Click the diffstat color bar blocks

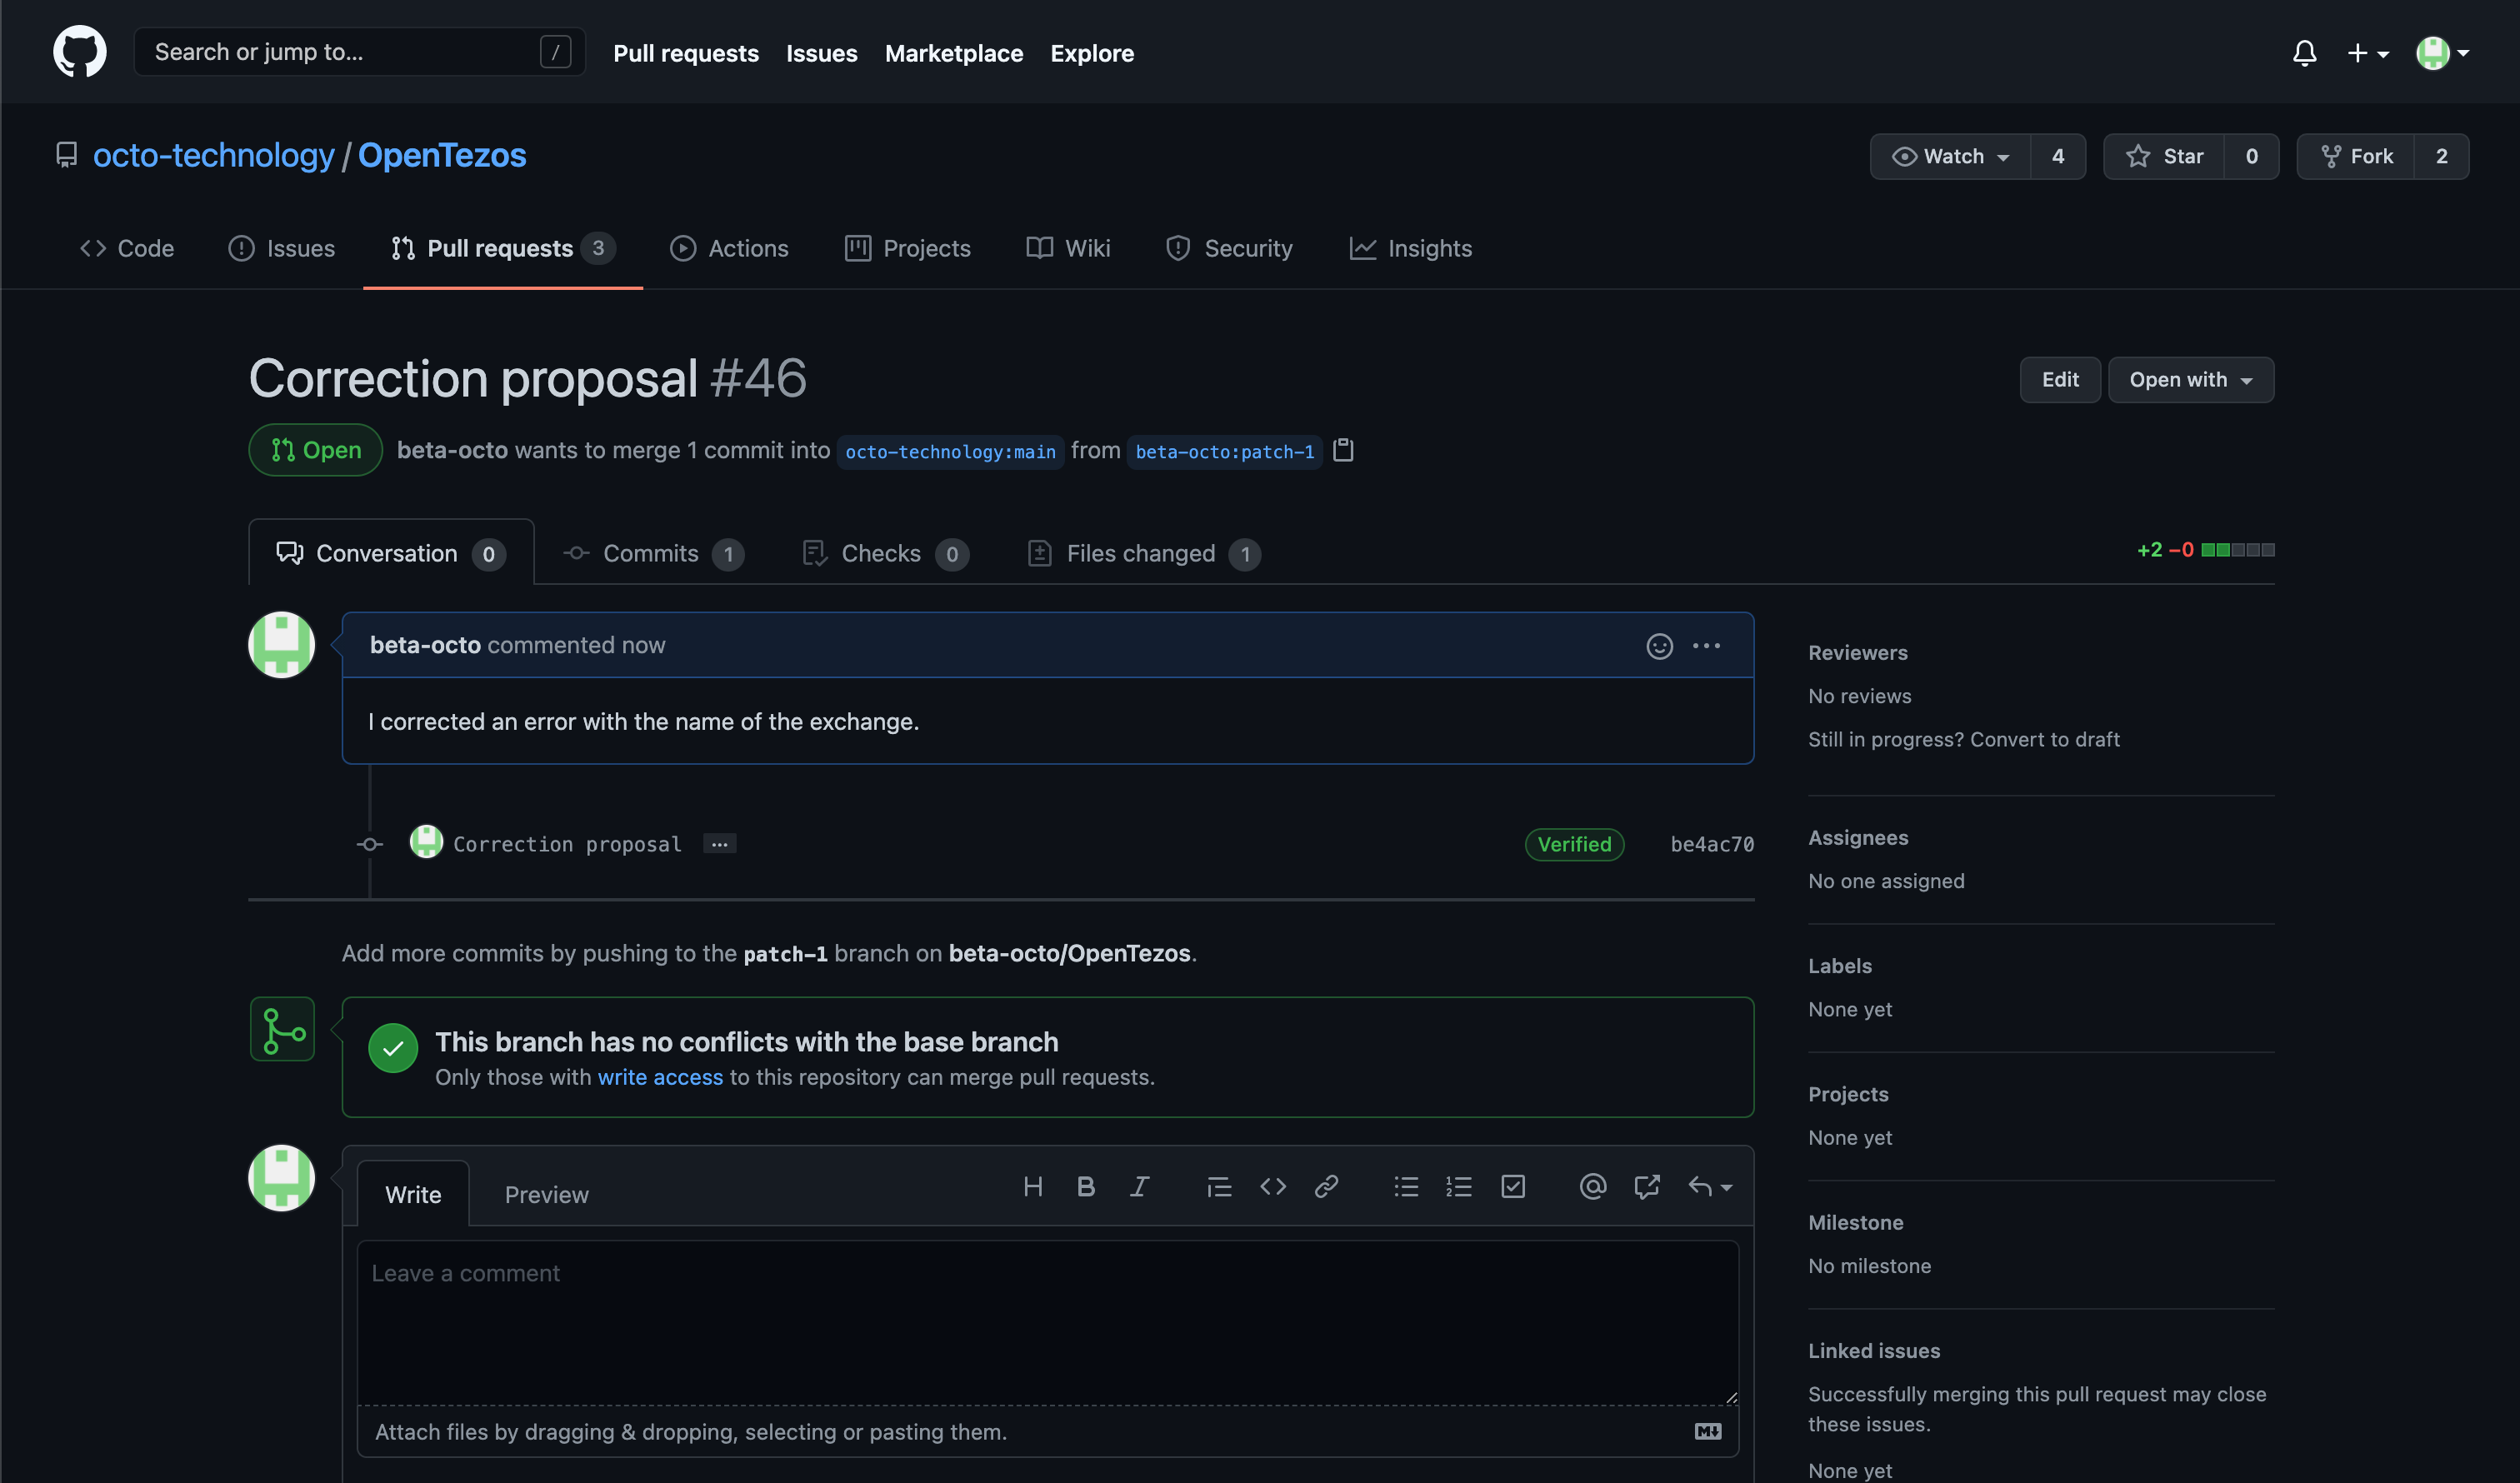2237,550
